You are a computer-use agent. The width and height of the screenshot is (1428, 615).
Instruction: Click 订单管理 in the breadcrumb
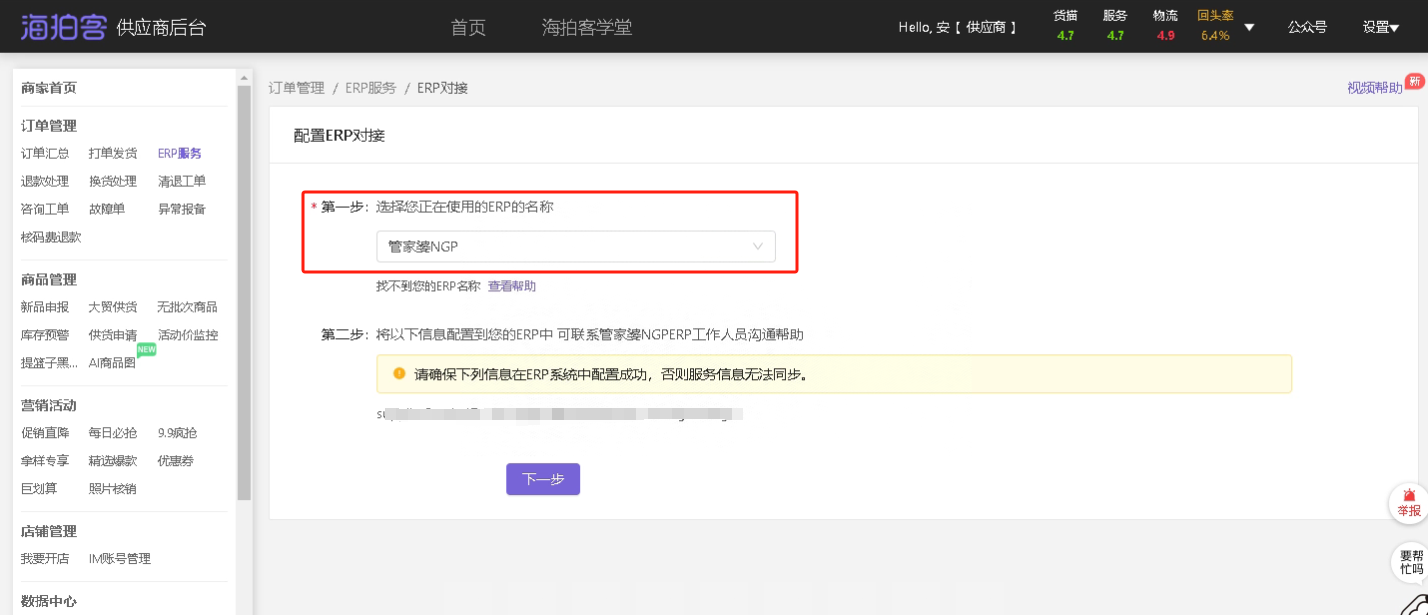296,88
